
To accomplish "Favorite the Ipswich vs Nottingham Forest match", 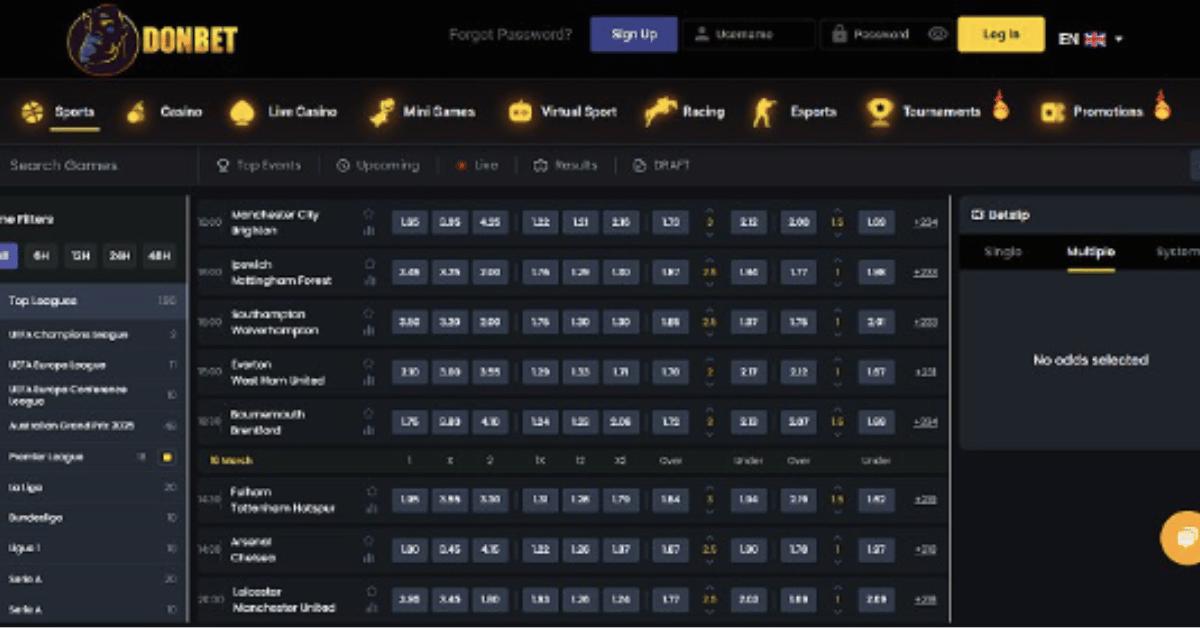I will tap(369, 264).
